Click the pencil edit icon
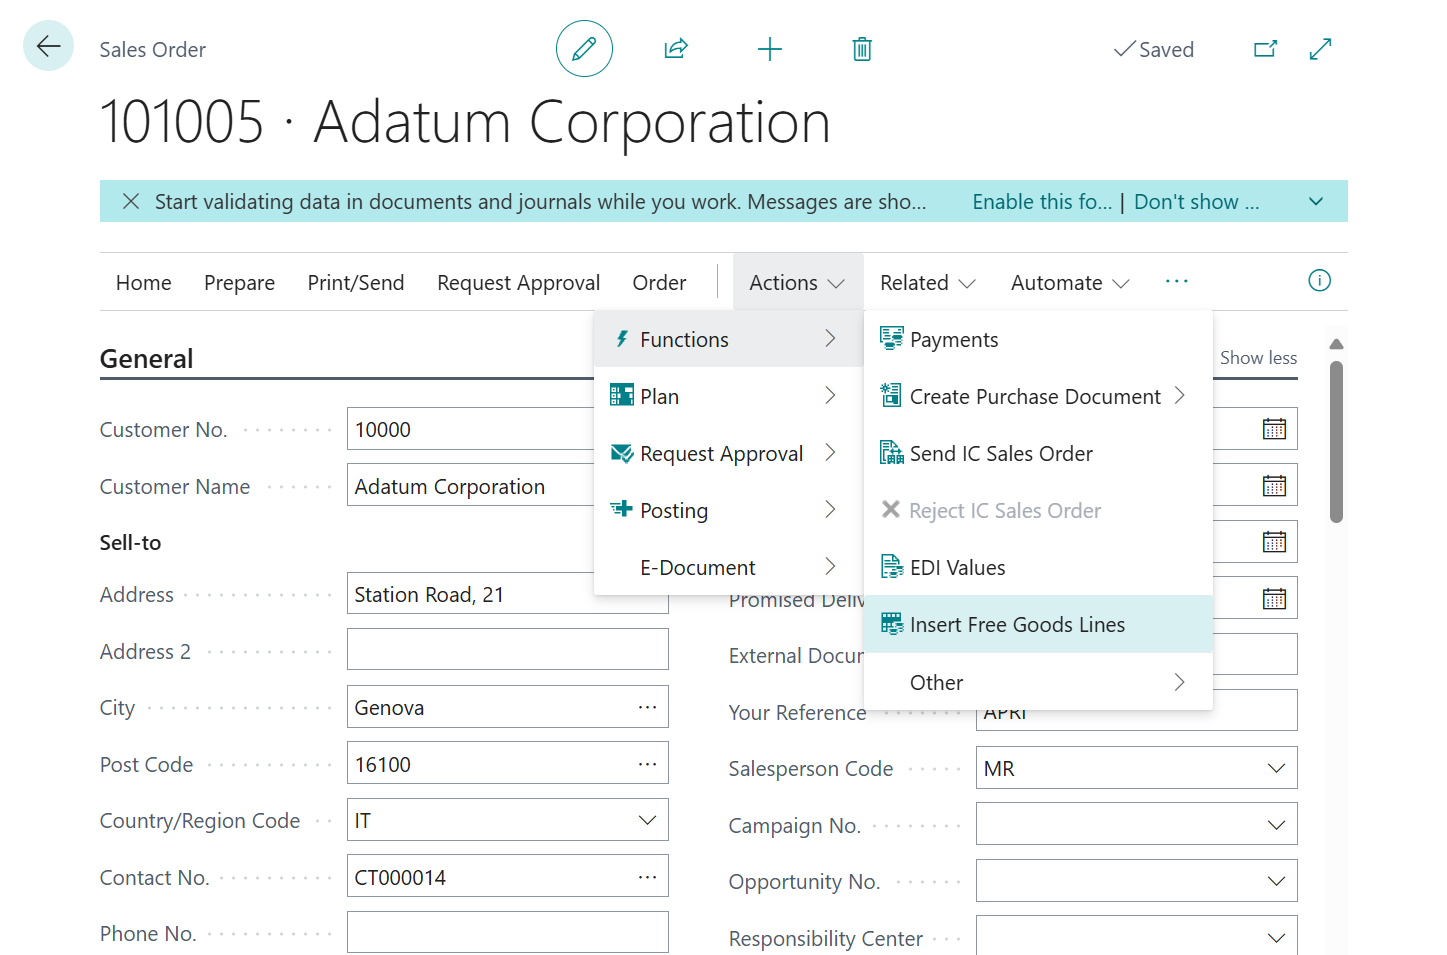The width and height of the screenshot is (1447, 955). [584, 48]
